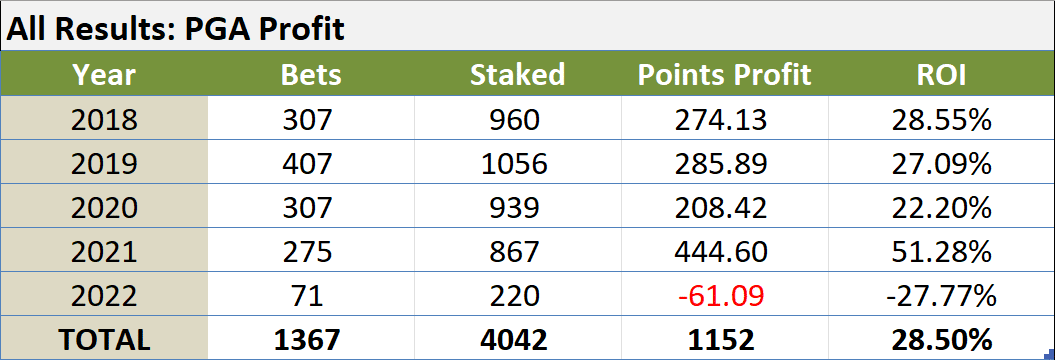Click the fill handle at table corner
This screenshot has height=360, width=1055.
coord(1051,356)
